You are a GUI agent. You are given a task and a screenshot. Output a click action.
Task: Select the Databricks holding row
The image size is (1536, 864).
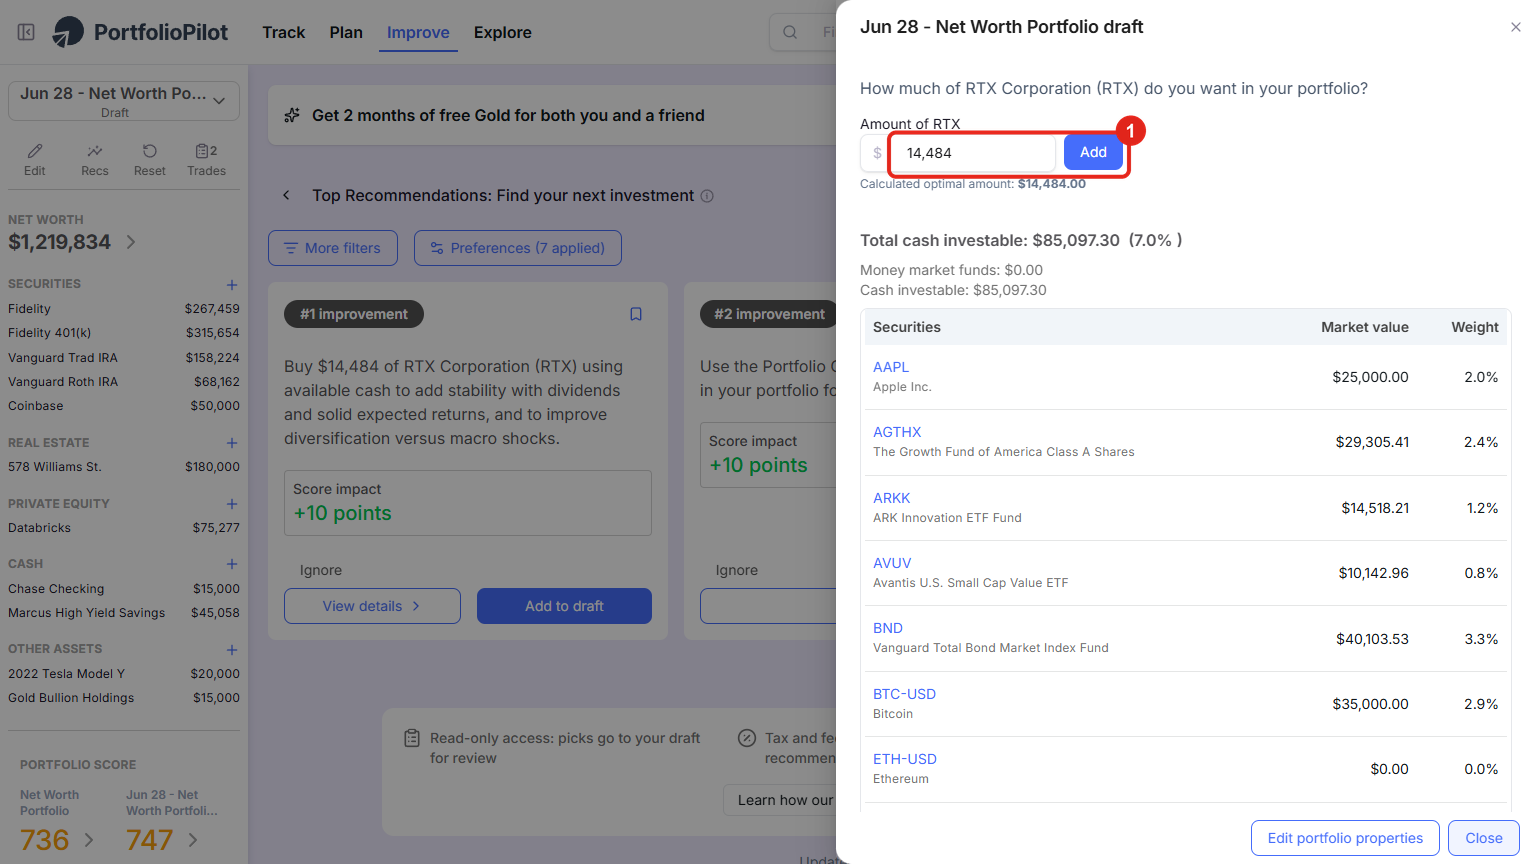tap(124, 528)
